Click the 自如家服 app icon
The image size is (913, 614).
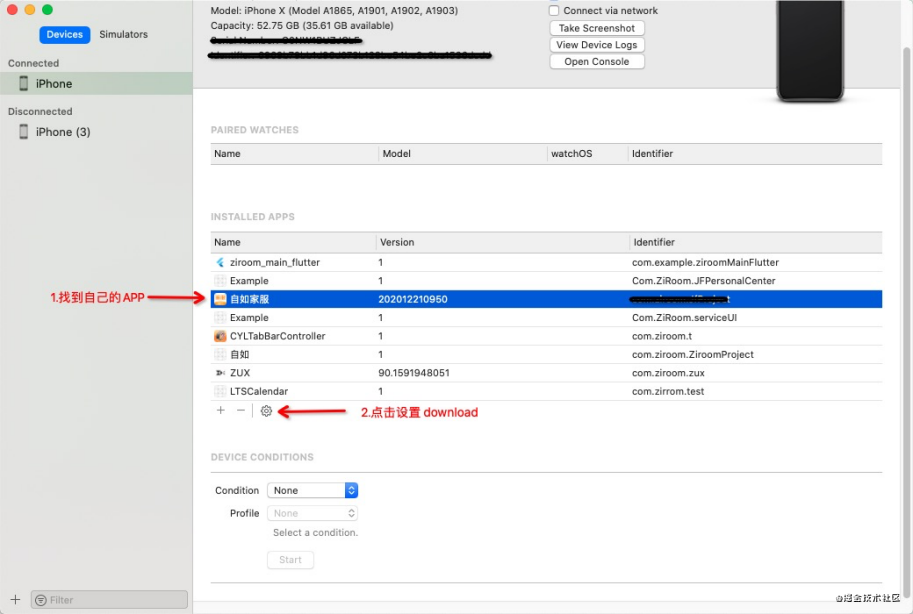click(x=220, y=299)
